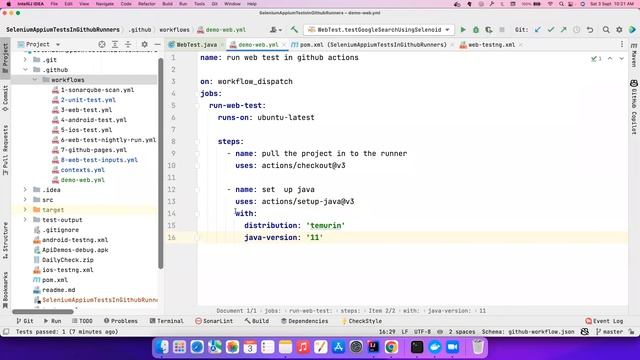
Task: Click the UTF-8 encoding in status bar
Action: (422, 332)
